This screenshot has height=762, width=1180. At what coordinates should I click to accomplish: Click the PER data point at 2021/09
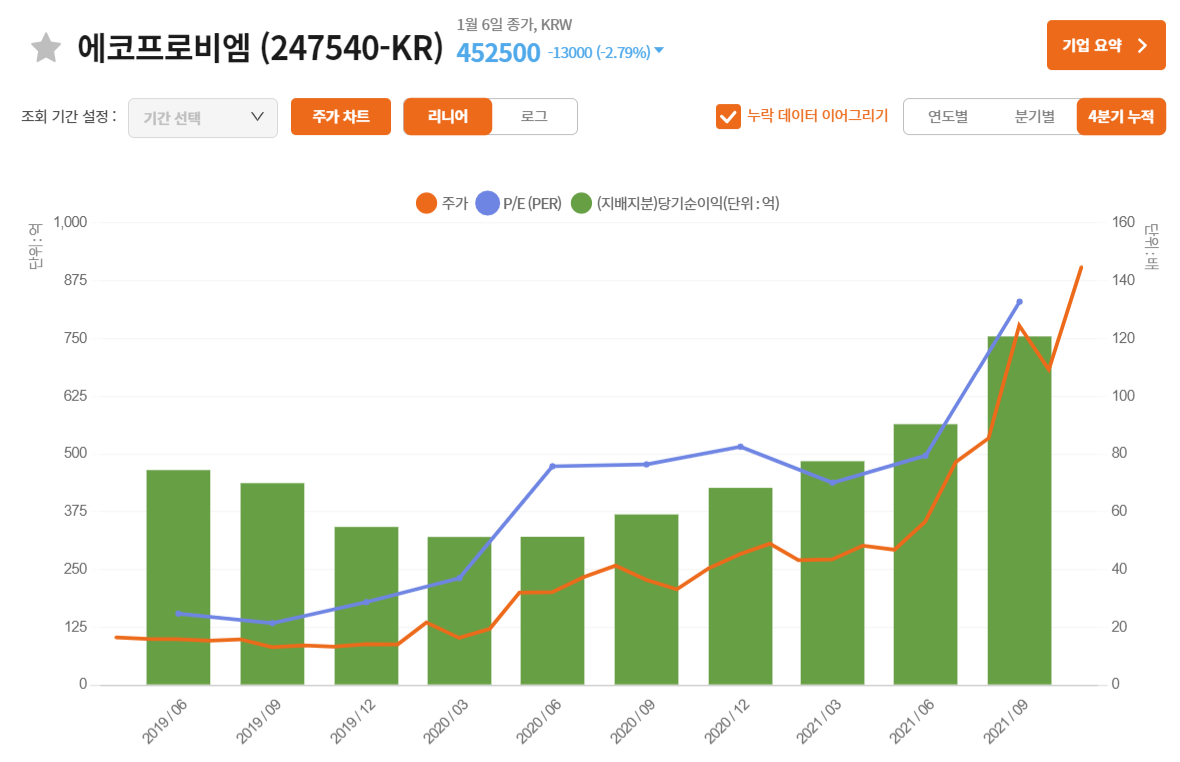[x=1020, y=302]
